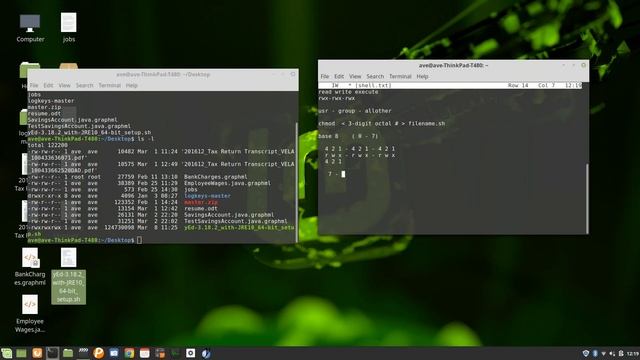Click the battery tray icon
The height and width of the screenshot is (360, 640).
[x=621, y=353]
